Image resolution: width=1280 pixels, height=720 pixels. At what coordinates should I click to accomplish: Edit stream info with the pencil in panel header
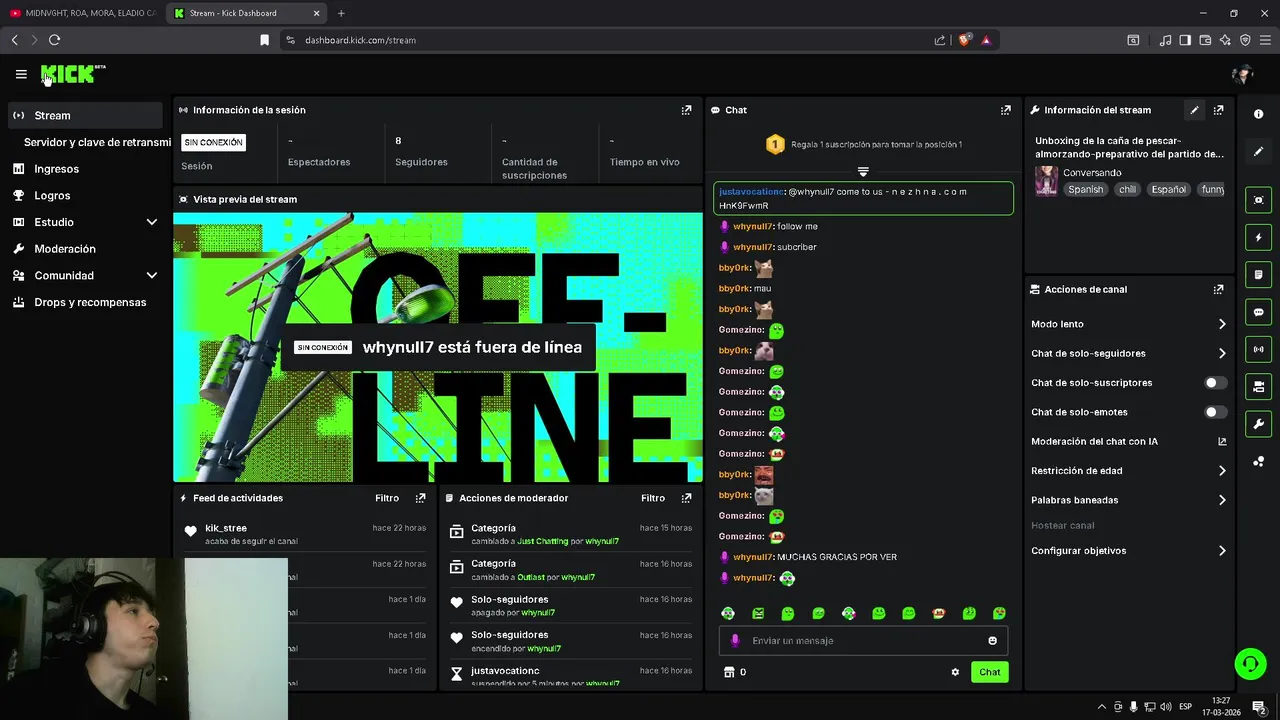pyautogui.click(x=1194, y=110)
